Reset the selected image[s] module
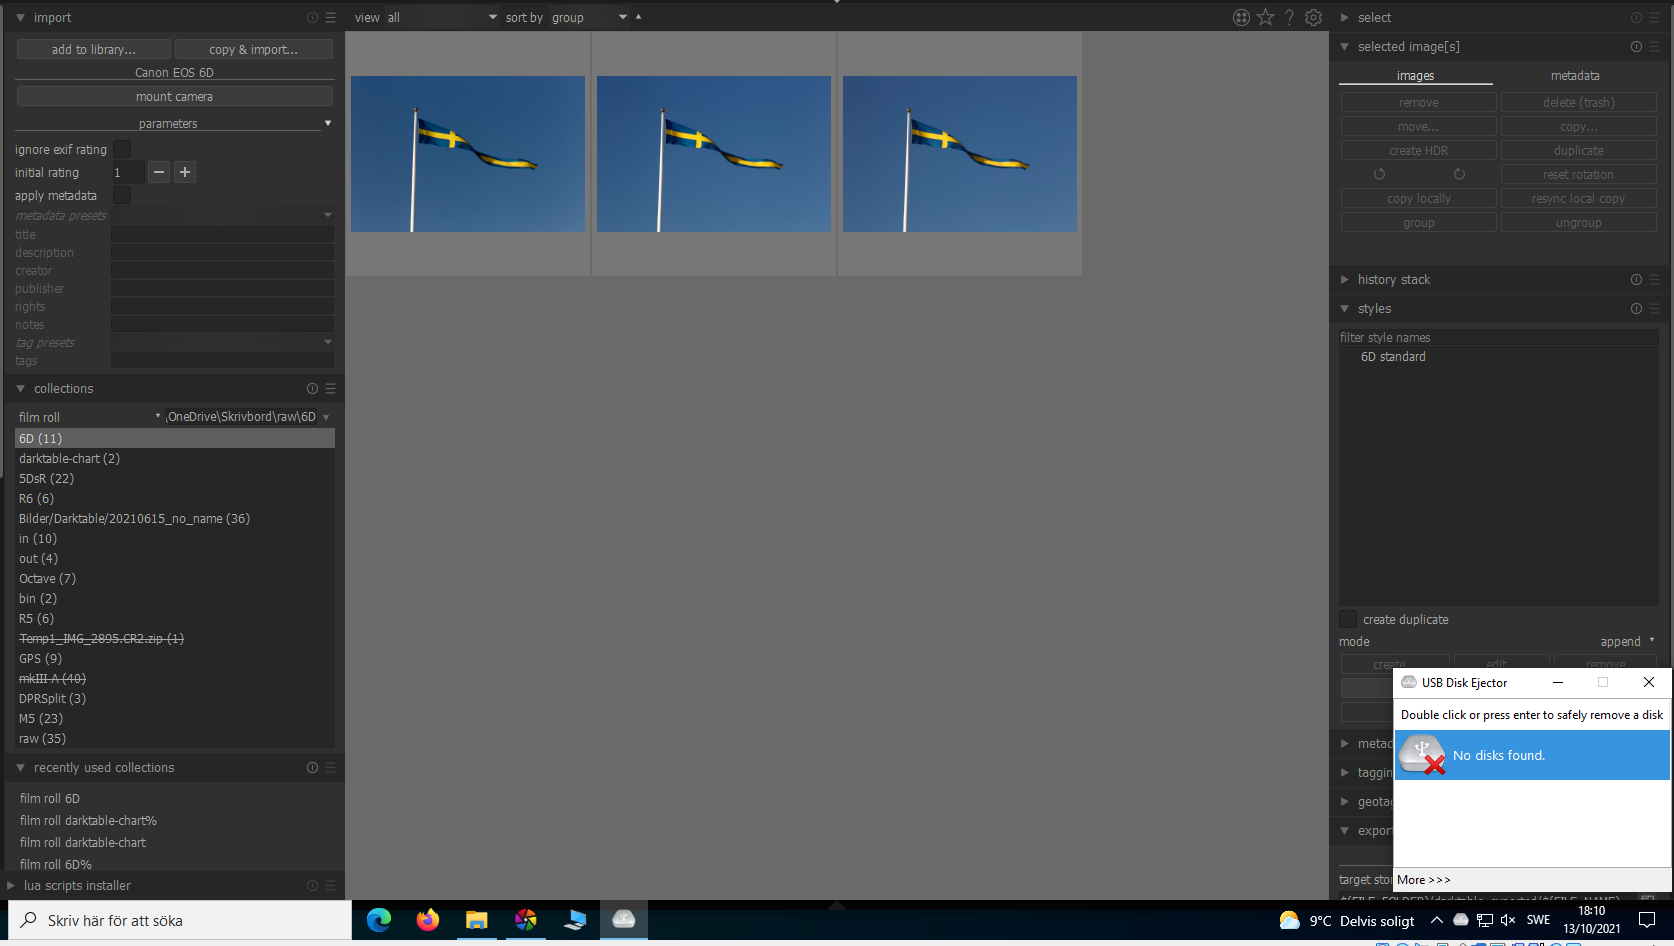 (x=1636, y=47)
